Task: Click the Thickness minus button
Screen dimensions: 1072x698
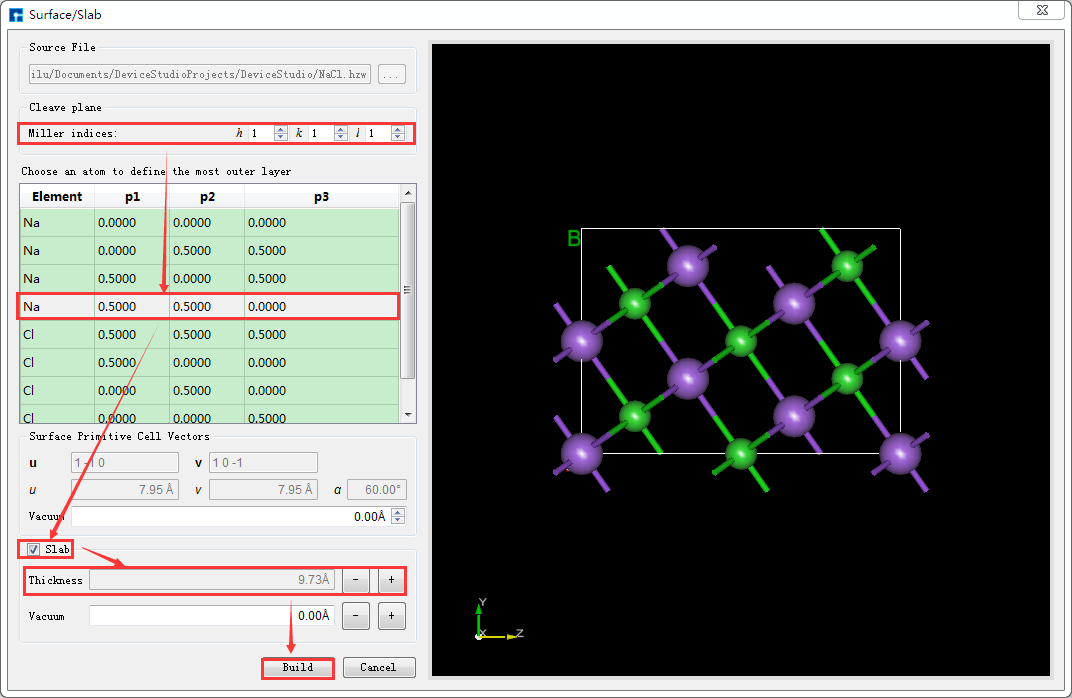Action: pos(357,580)
